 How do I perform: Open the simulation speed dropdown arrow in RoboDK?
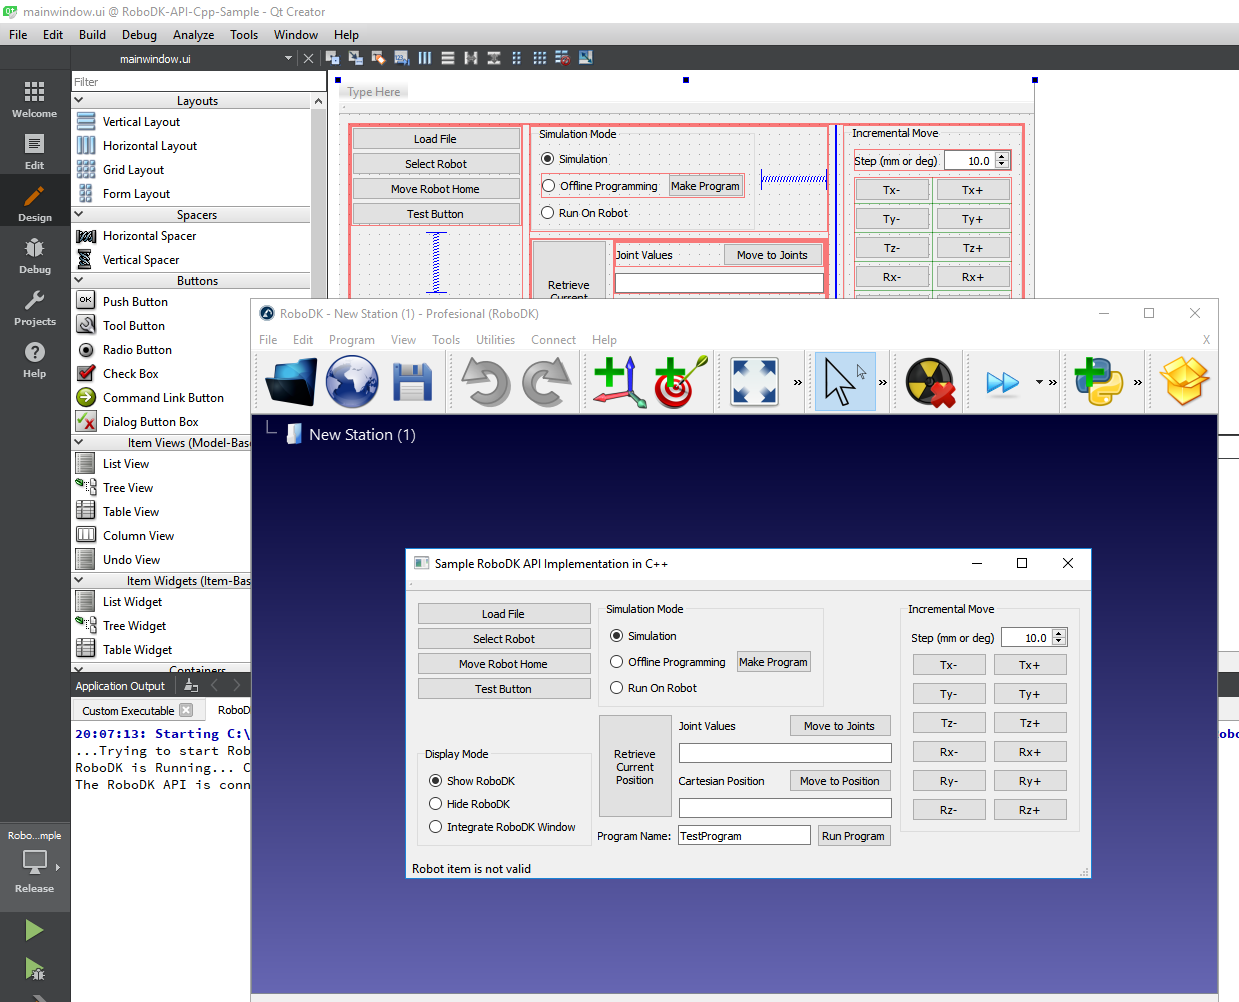(x=1039, y=382)
